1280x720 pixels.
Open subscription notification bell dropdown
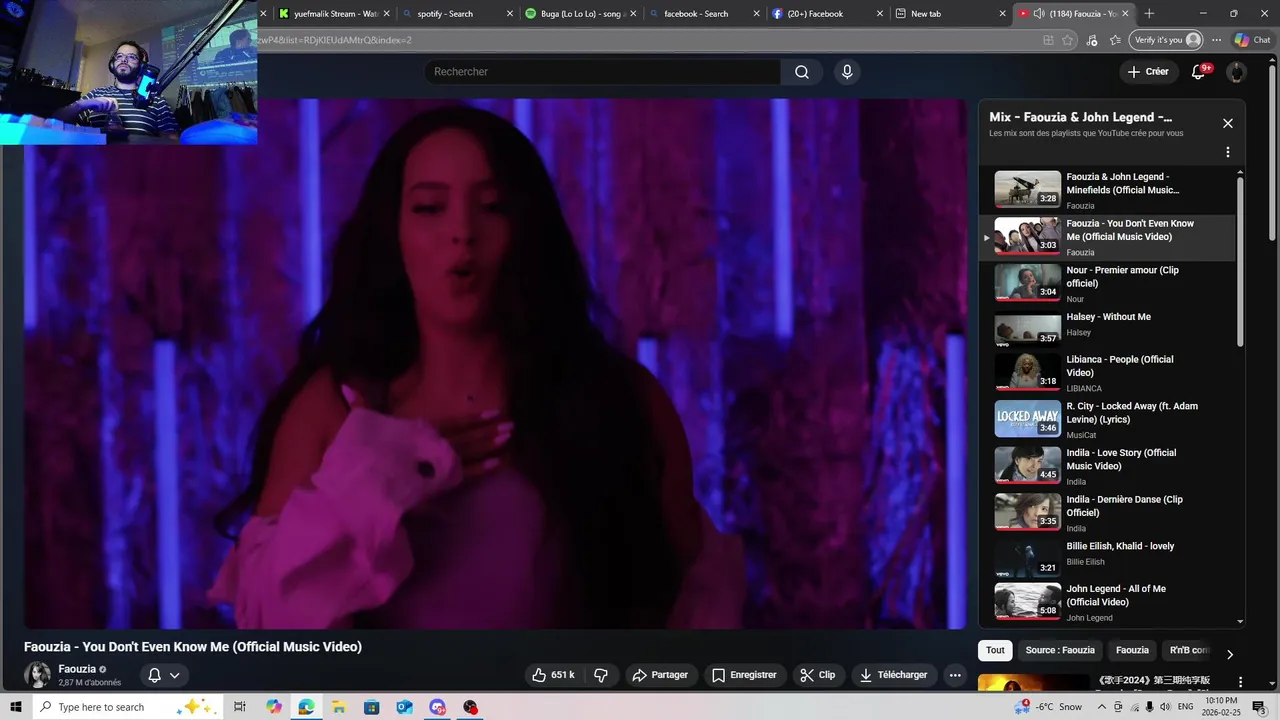164,675
